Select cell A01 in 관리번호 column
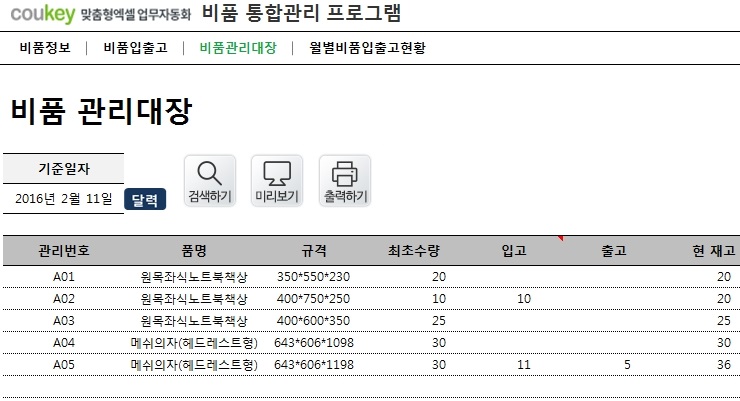 click(x=64, y=277)
